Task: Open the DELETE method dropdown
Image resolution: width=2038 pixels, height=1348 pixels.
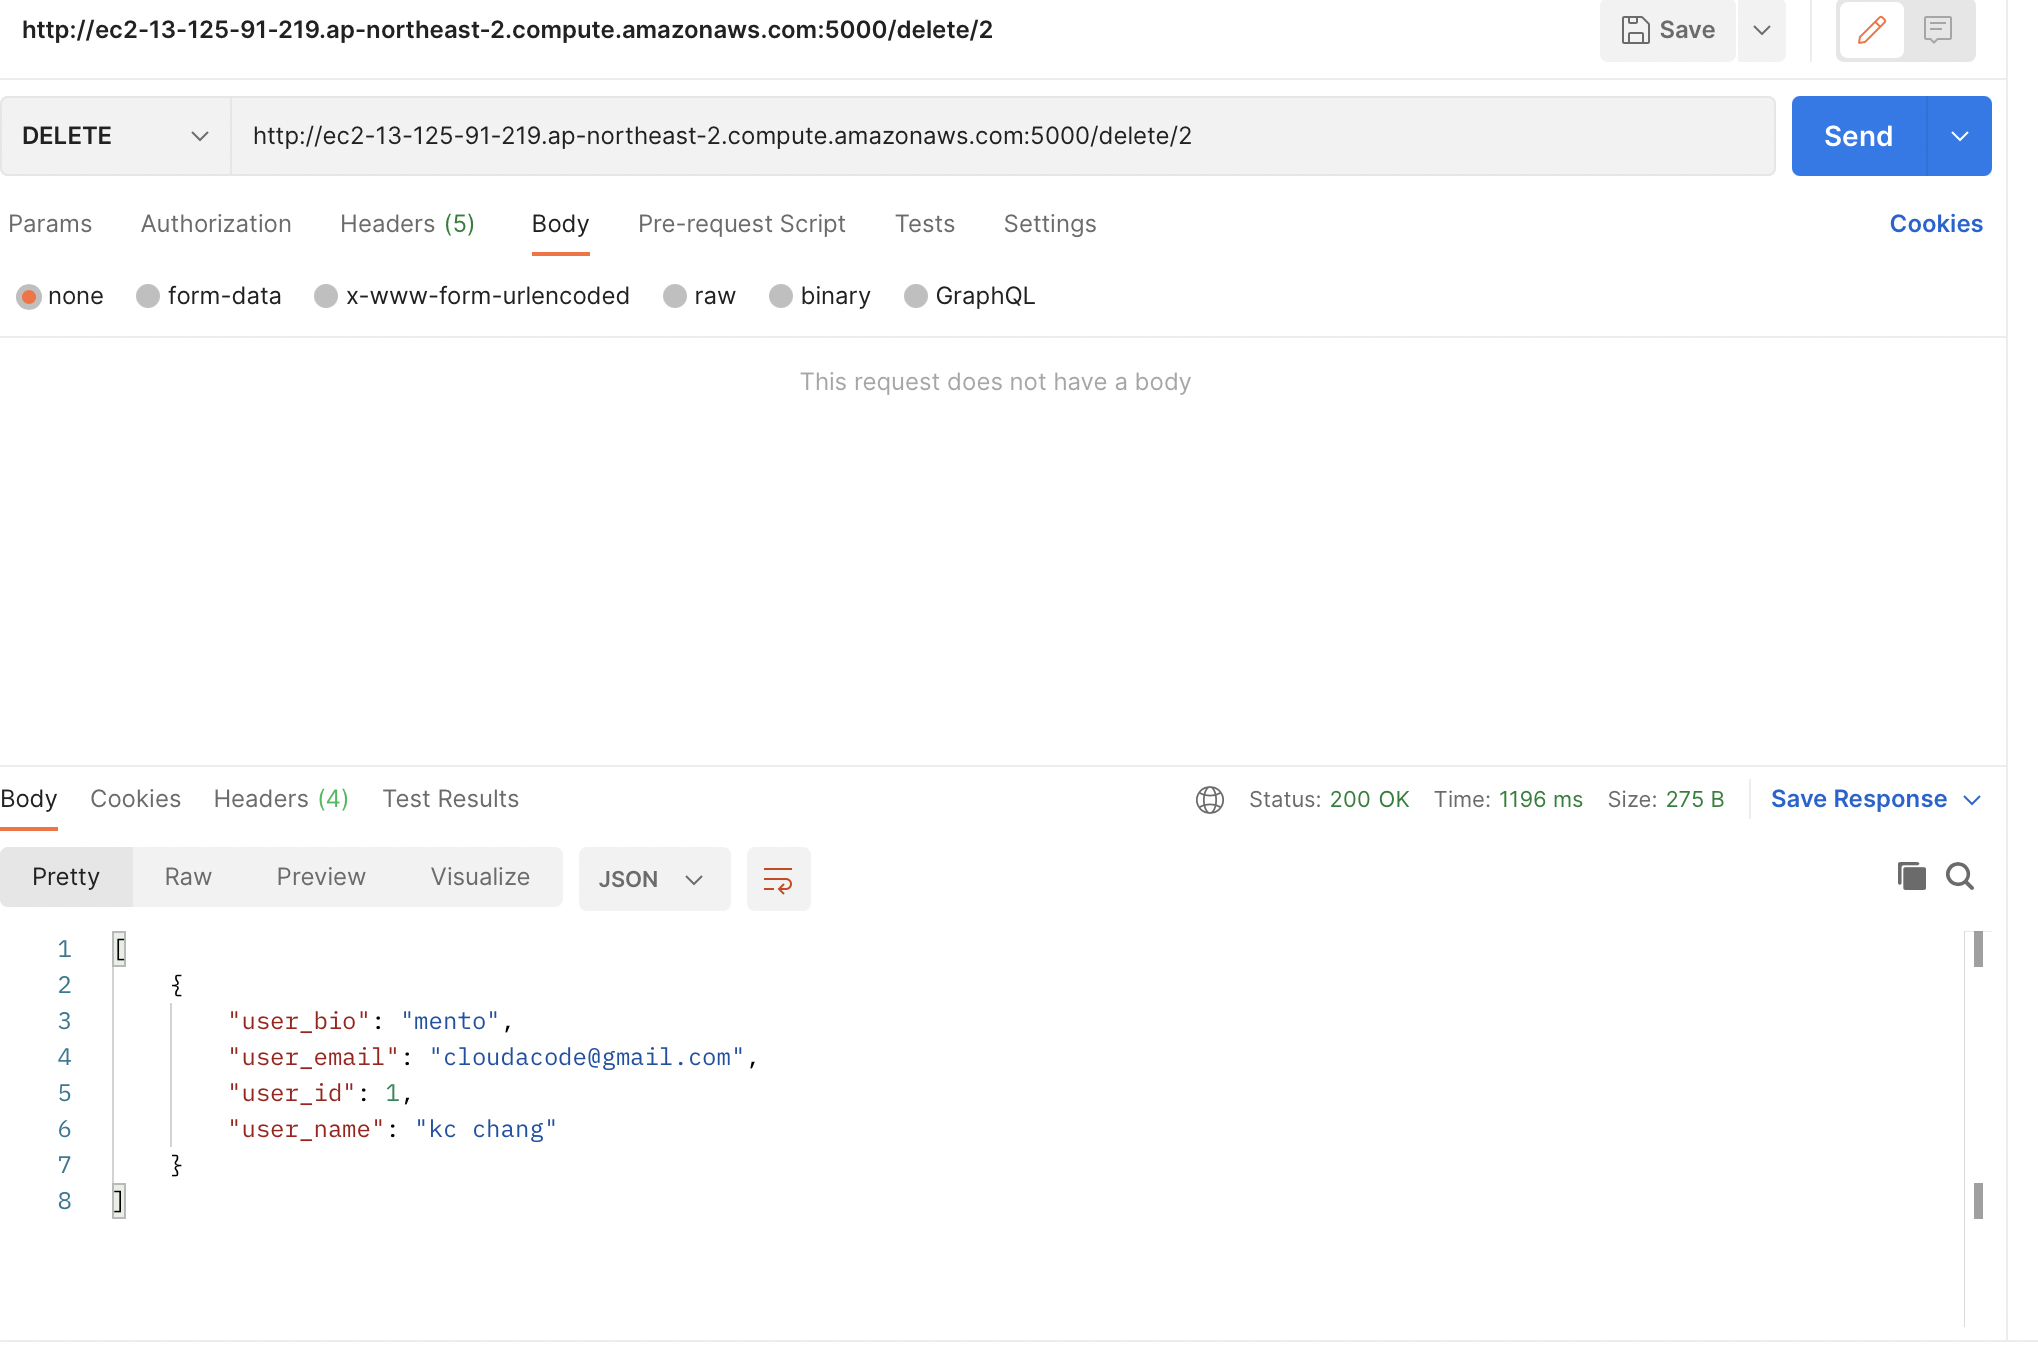Action: point(115,136)
